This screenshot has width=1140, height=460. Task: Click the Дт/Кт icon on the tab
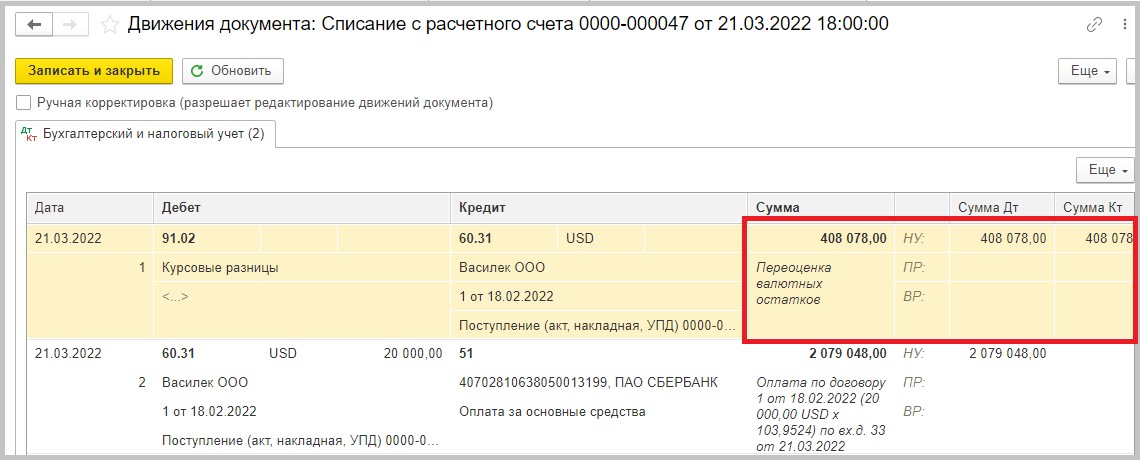tap(28, 134)
